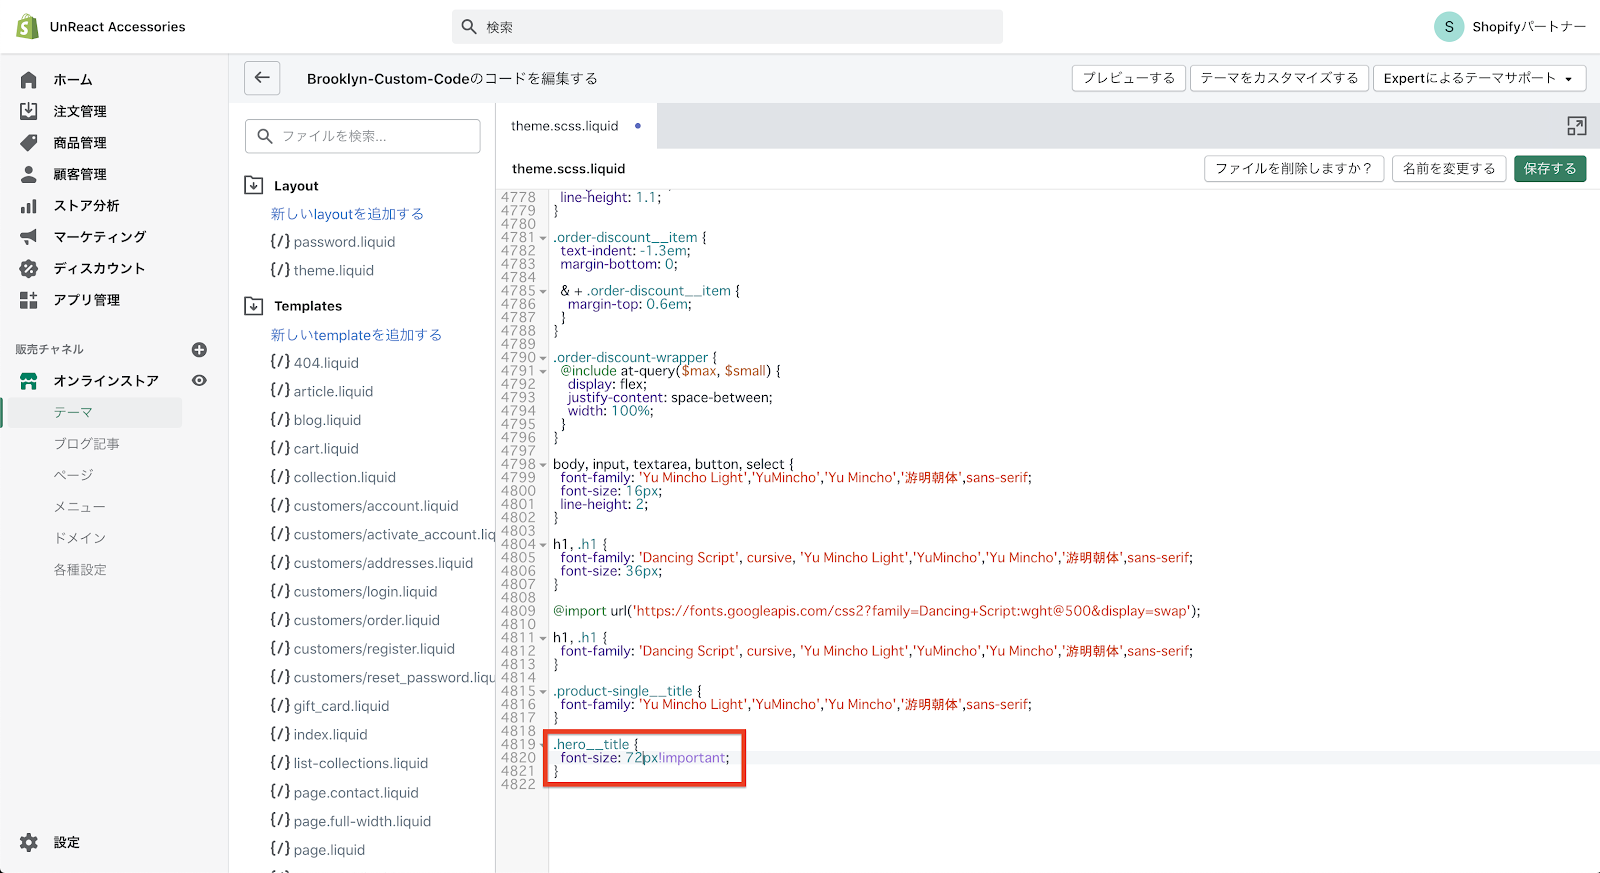The width and height of the screenshot is (1600, 873).
Task: Open Orders via the inbox icon
Action: click(29, 111)
